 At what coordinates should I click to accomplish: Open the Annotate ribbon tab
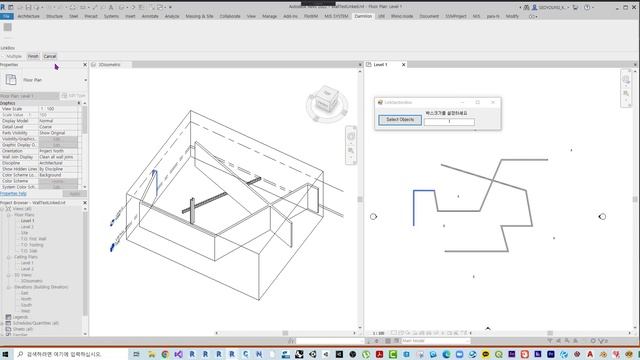[150, 16]
